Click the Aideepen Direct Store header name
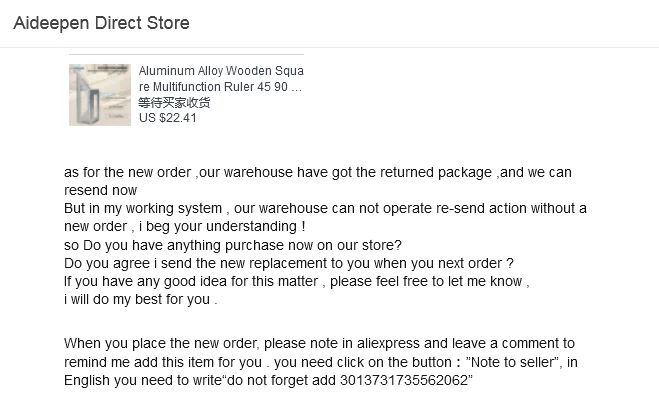Image resolution: width=659 pixels, height=412 pixels. [101, 23]
